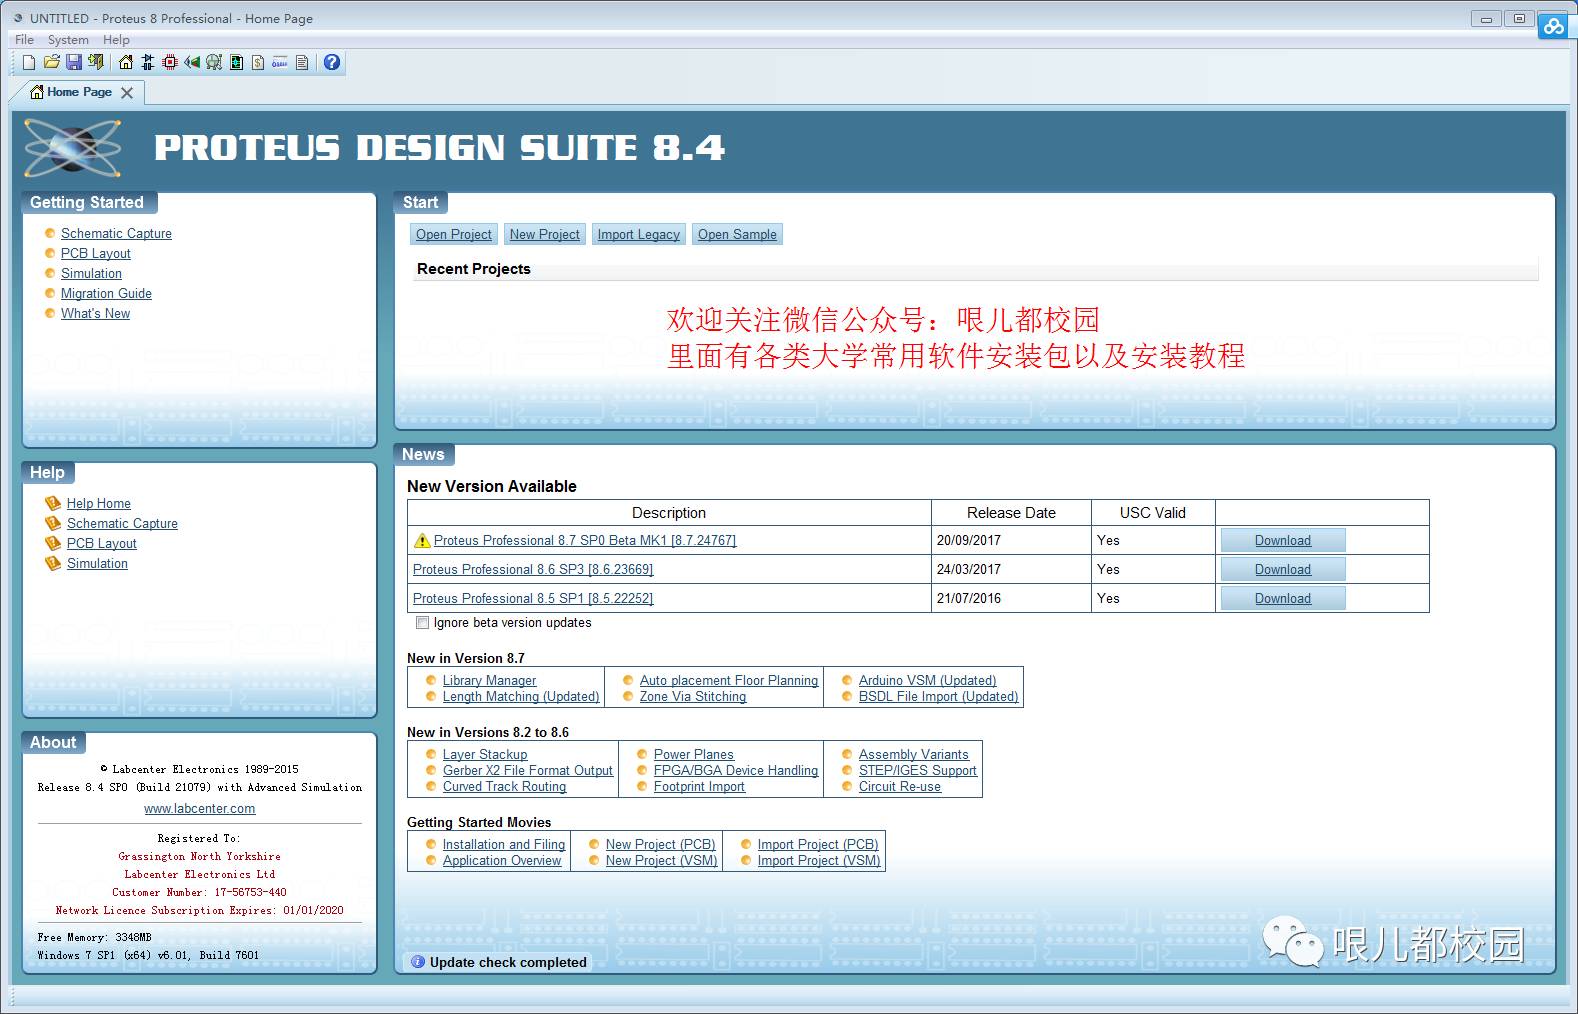Visit www.labcenter.com link
The height and width of the screenshot is (1014, 1578).
pyautogui.click(x=200, y=808)
